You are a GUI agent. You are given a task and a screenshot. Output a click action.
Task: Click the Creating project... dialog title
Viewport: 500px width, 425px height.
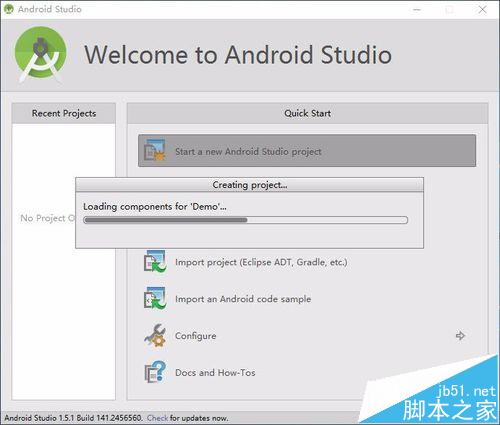[x=250, y=185]
